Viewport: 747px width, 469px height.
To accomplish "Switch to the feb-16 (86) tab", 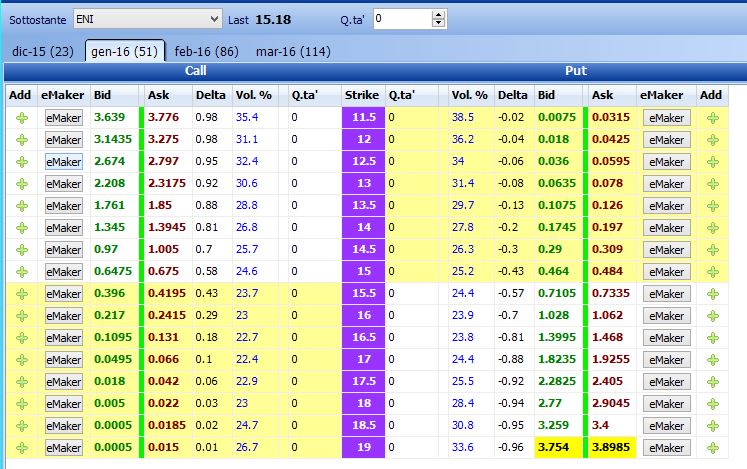I will (x=206, y=51).
